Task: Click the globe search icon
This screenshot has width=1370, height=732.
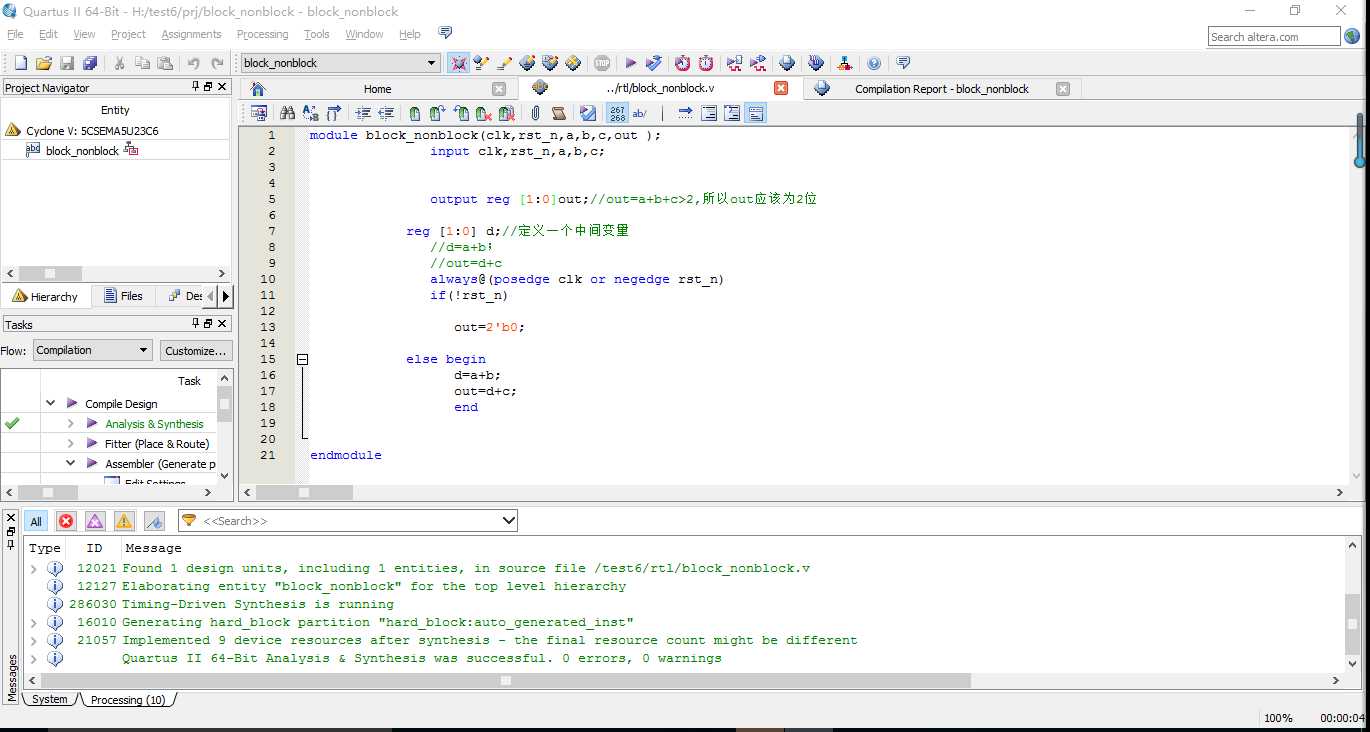Action: 1352,36
